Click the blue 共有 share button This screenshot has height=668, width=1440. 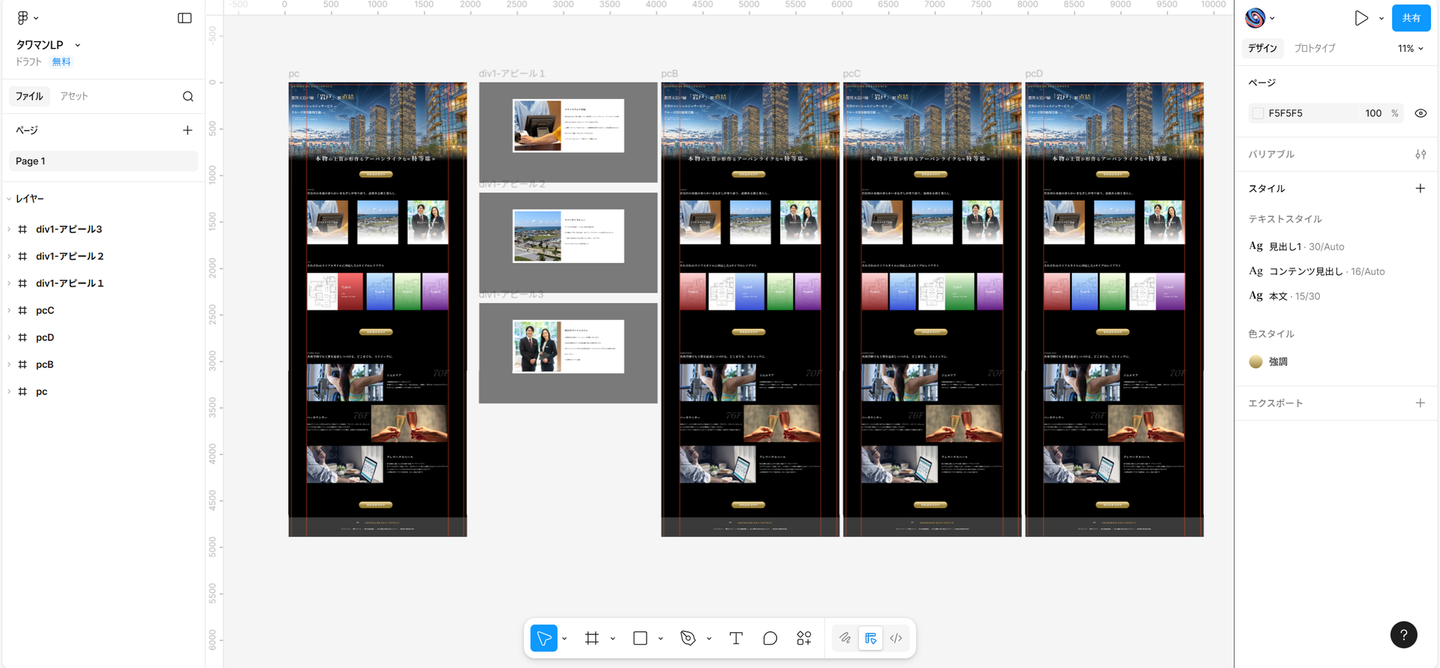(x=1411, y=18)
